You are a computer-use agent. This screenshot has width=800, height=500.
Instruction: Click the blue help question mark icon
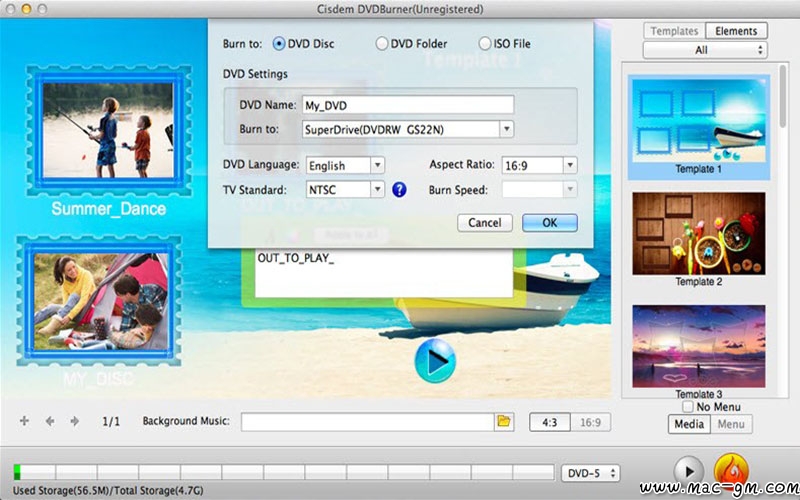click(x=399, y=190)
